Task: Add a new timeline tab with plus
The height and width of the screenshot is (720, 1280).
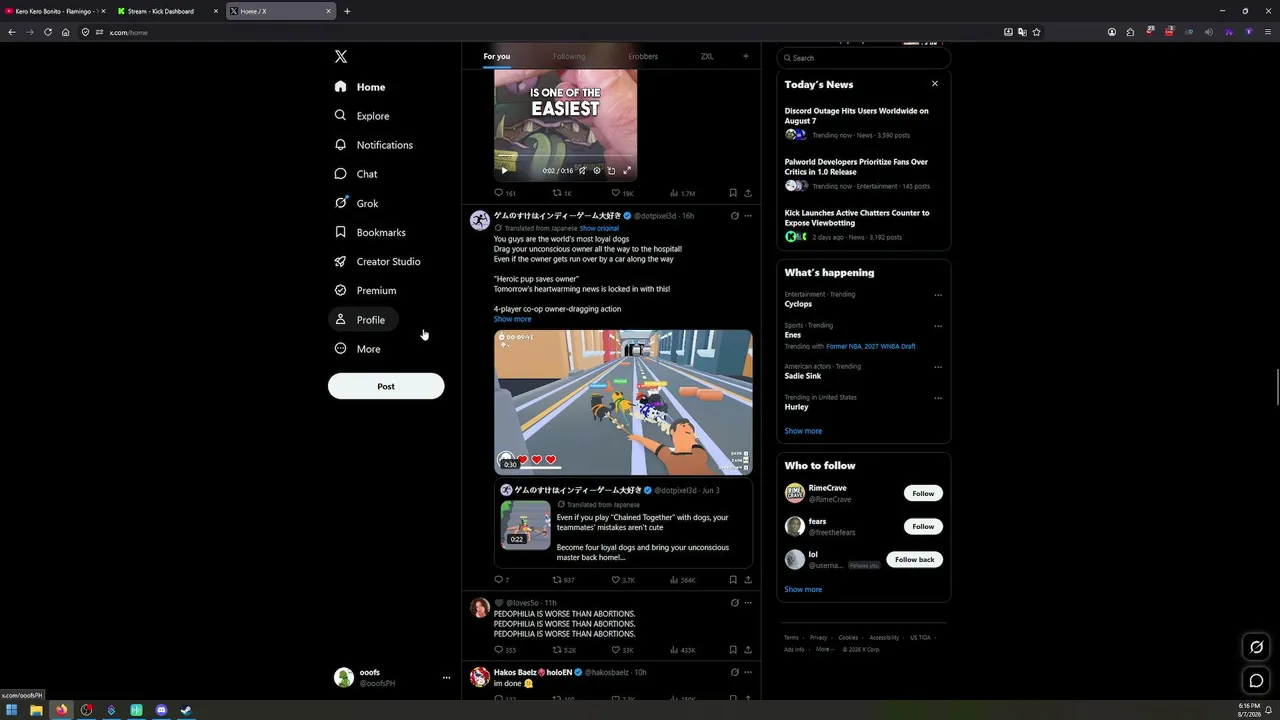Action: click(x=745, y=56)
